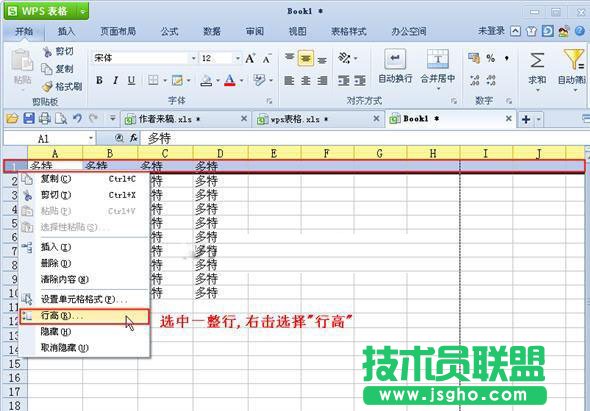Open the font (字体) group dialog launcher
590x411 pixels.
(x=269, y=101)
